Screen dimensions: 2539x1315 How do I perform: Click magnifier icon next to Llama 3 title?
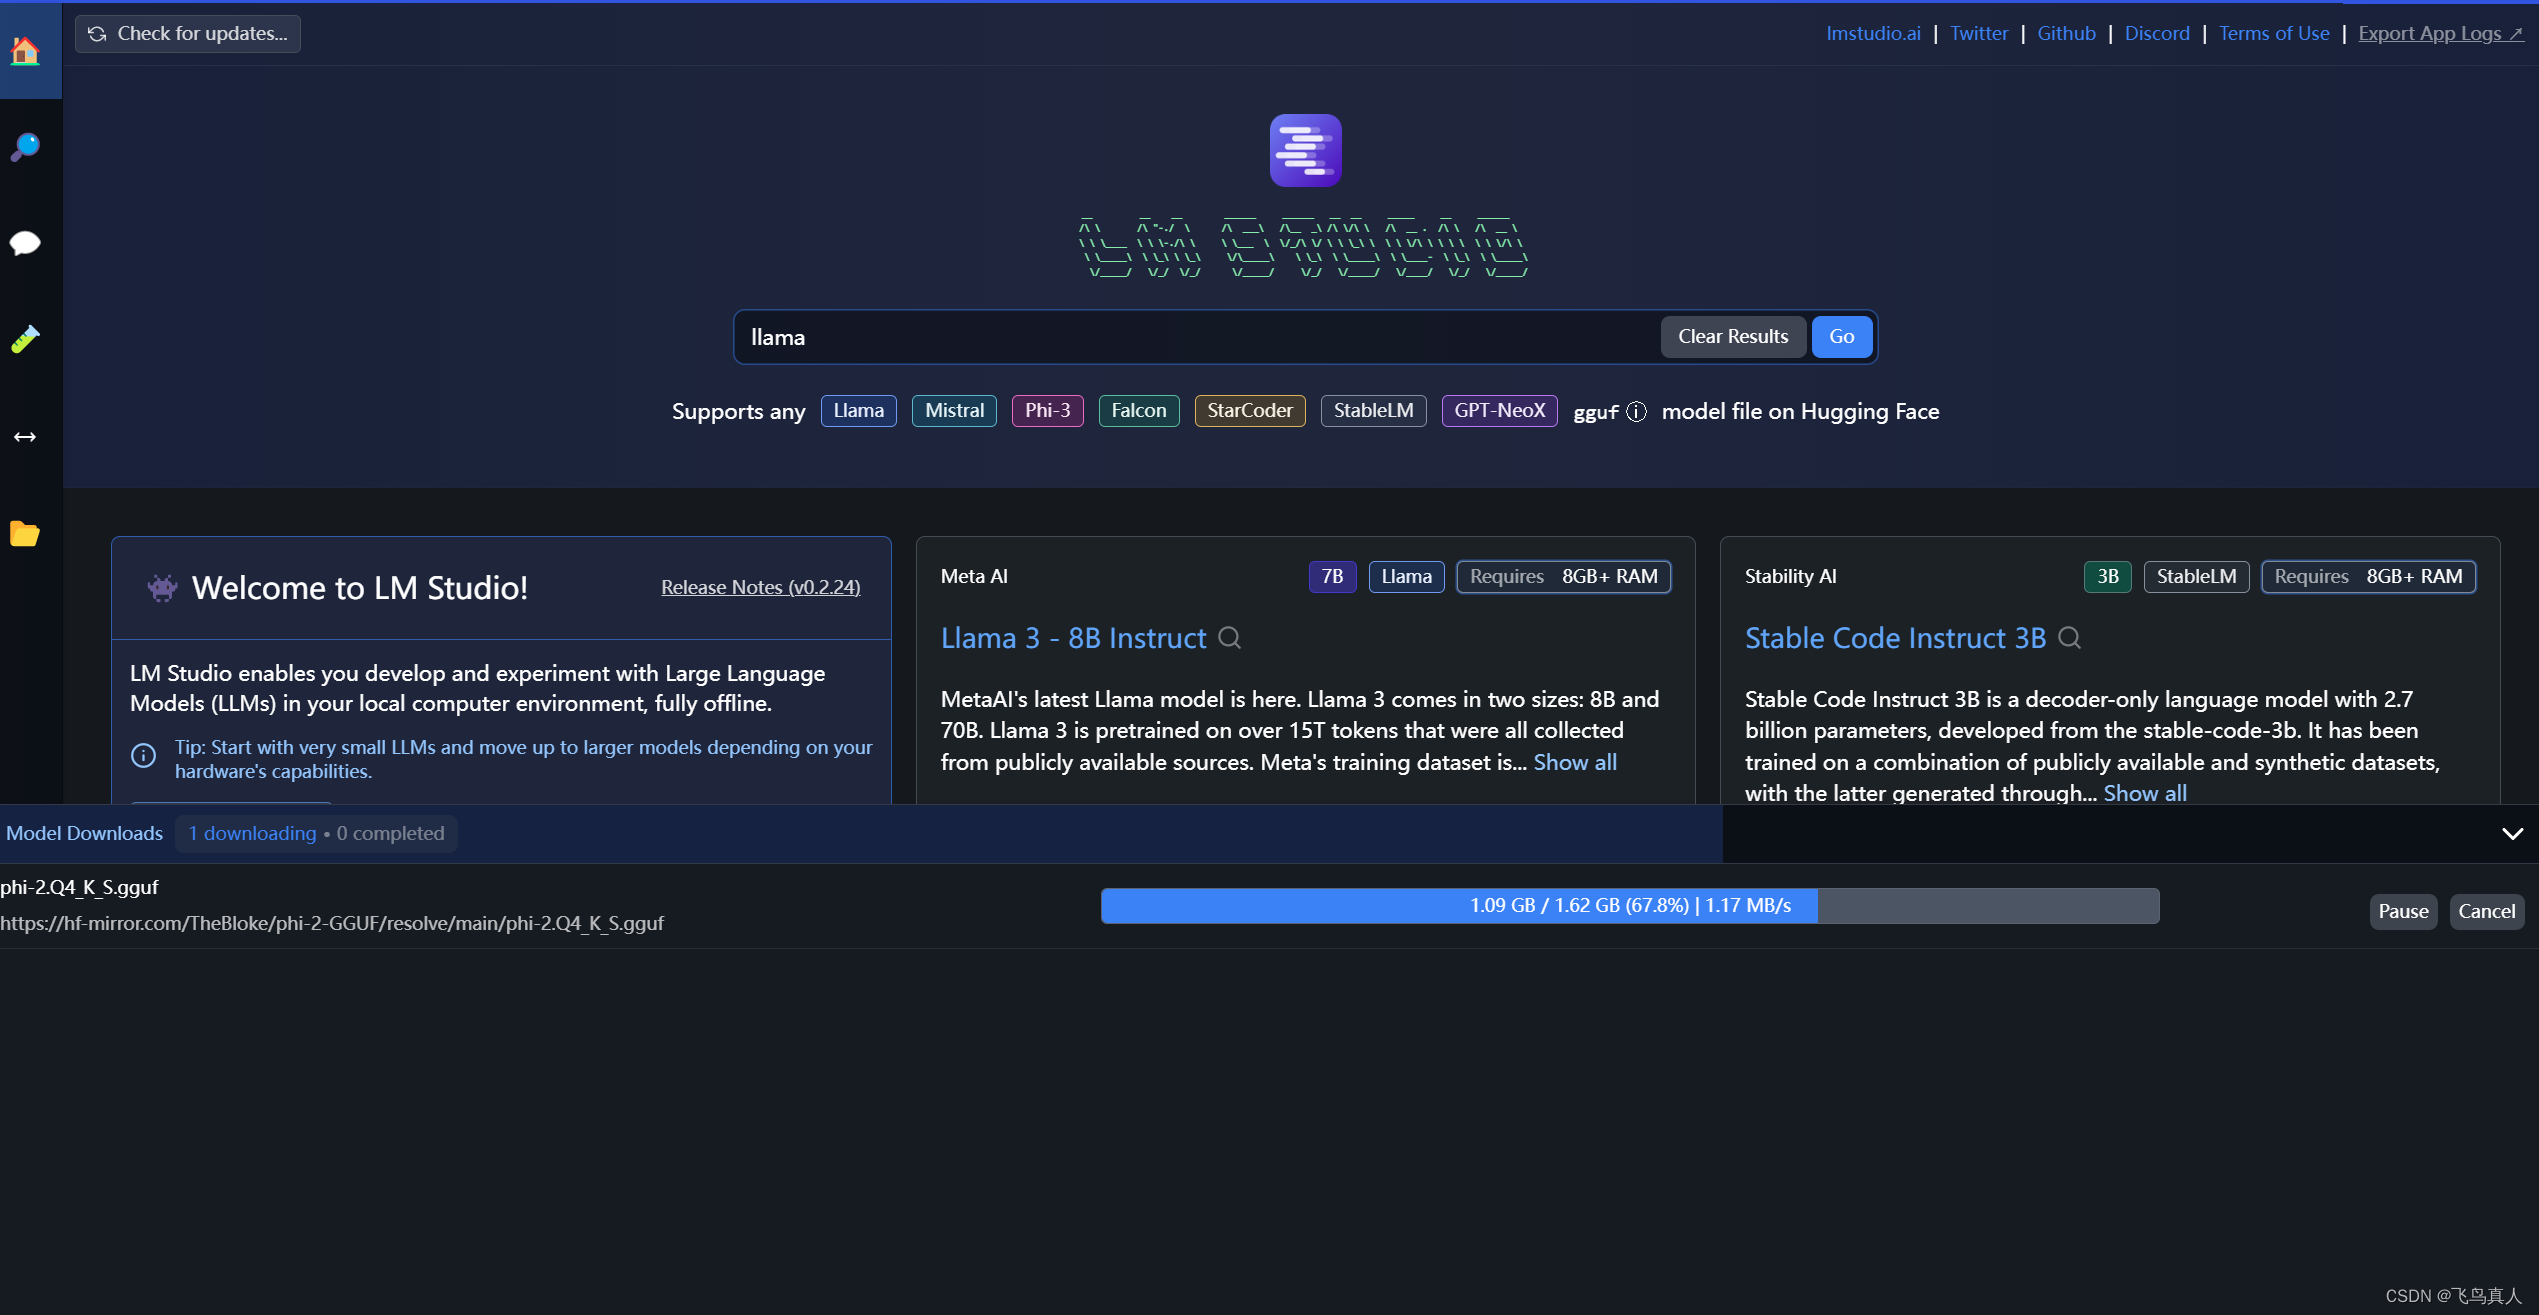(x=1230, y=638)
